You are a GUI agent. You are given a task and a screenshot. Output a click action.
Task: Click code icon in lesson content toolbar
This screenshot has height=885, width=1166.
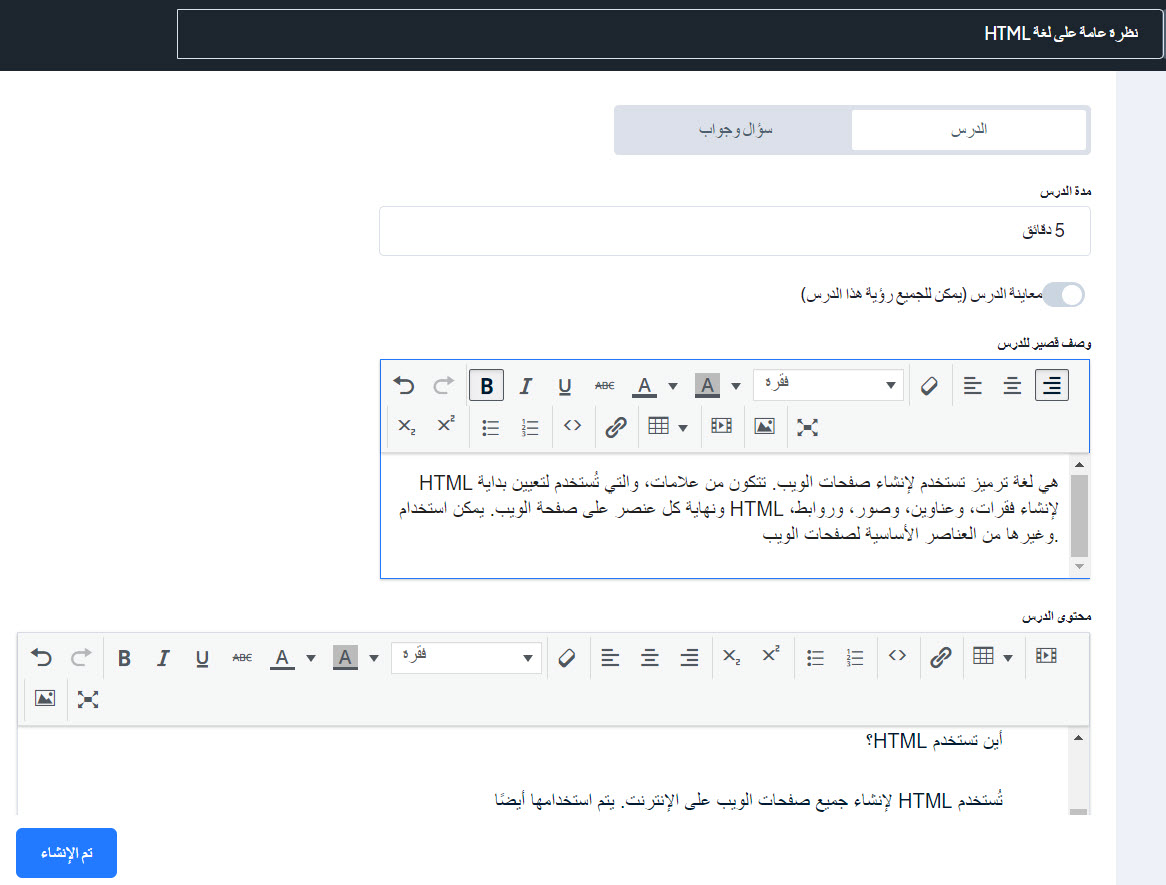coord(897,657)
